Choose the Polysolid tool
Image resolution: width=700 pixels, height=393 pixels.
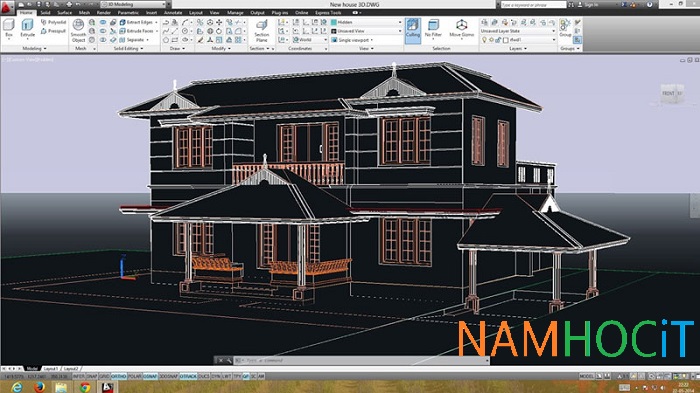[x=53, y=22]
